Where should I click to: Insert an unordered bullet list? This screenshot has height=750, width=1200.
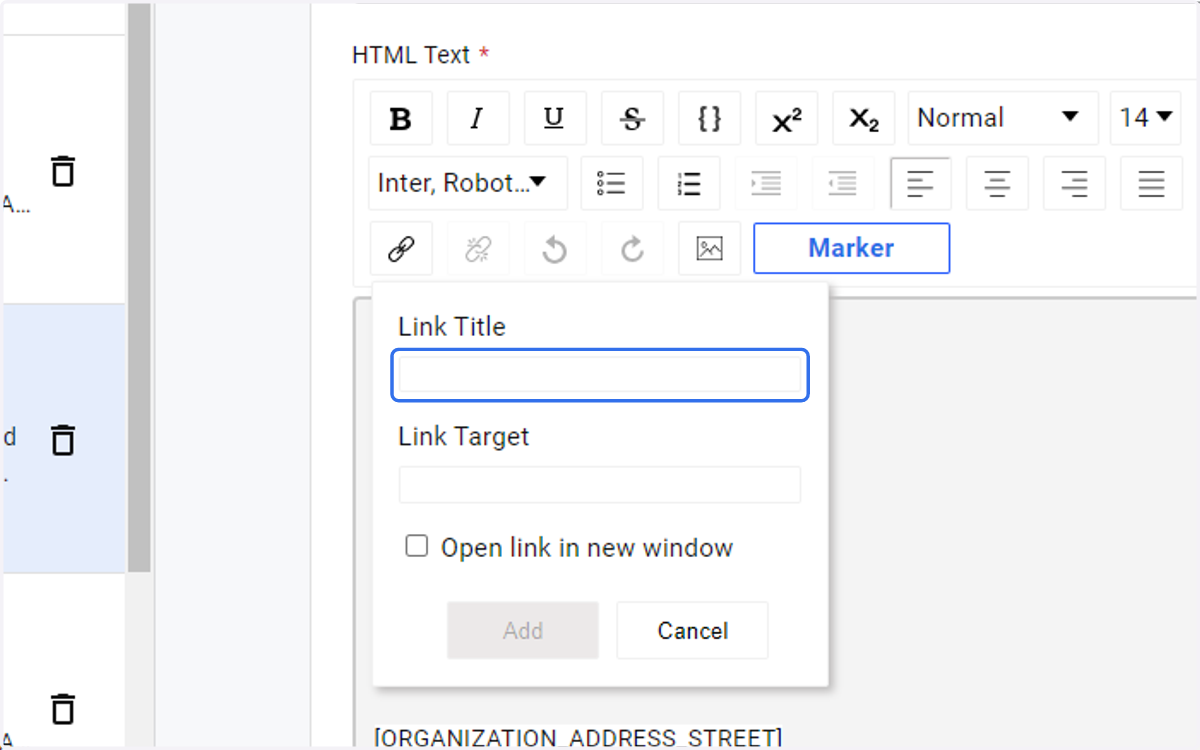coord(612,183)
